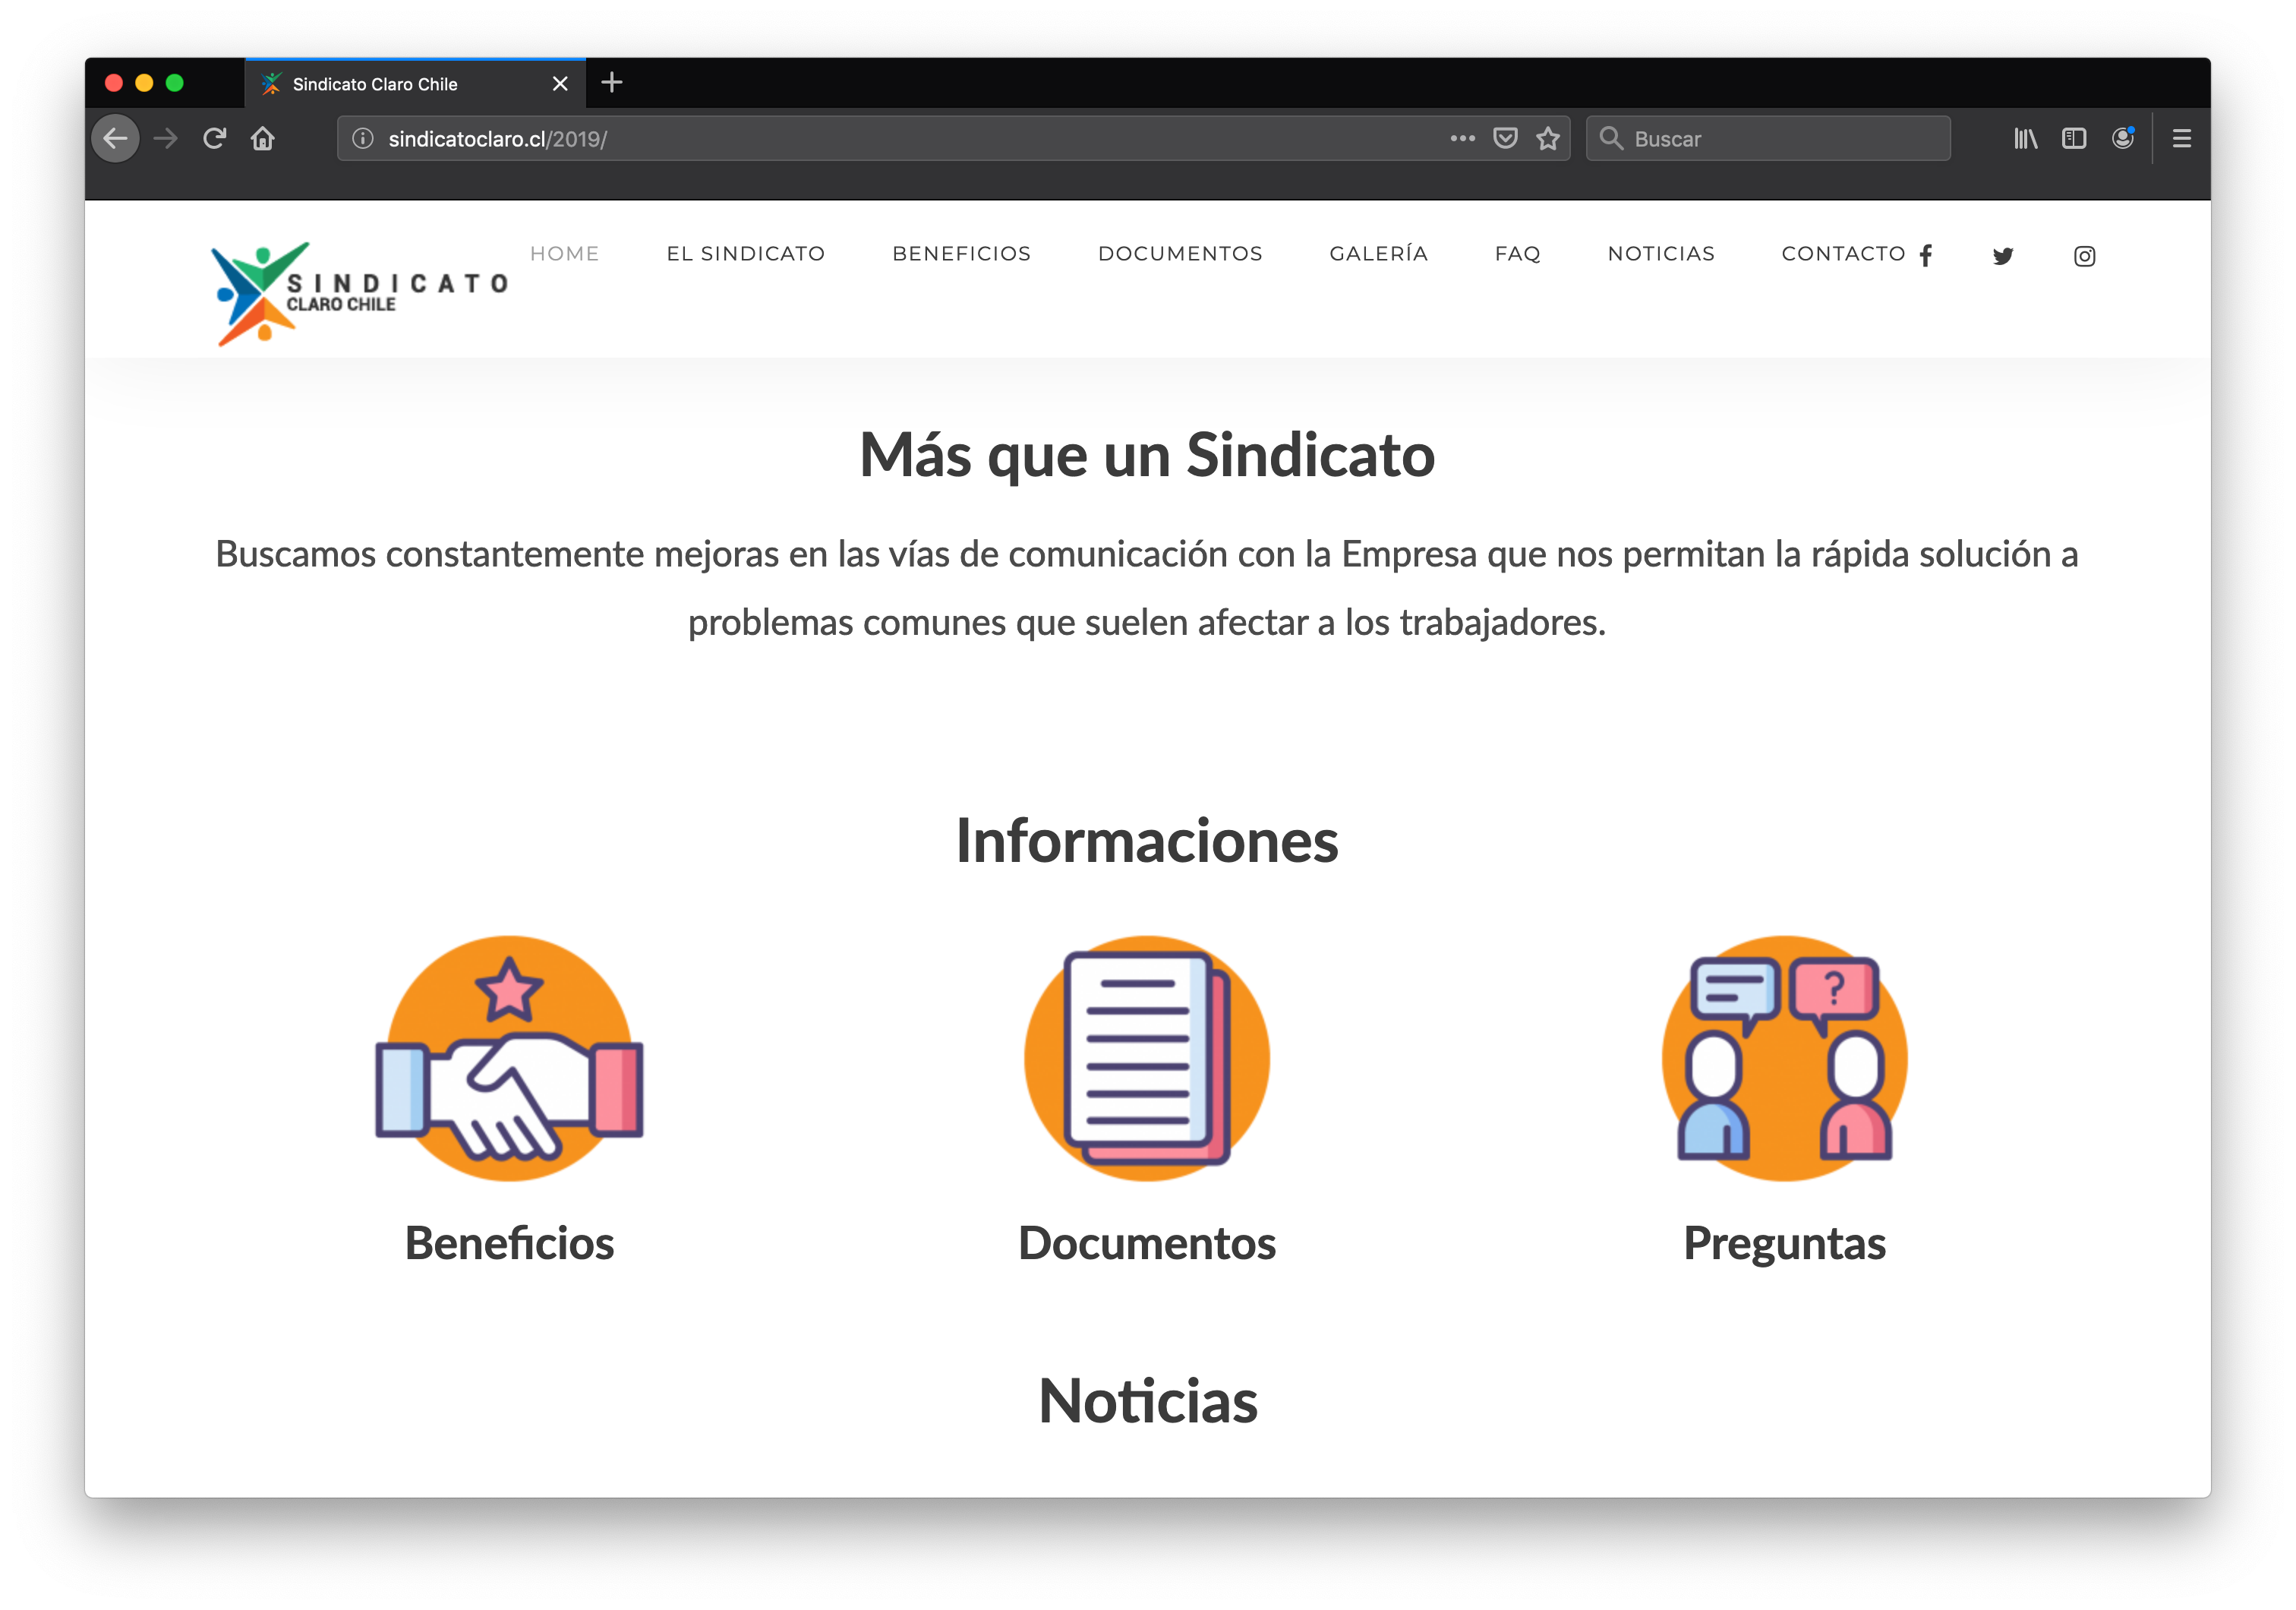2296x1610 pixels.
Task: Open the Library icon in toolbar
Action: tap(2025, 139)
